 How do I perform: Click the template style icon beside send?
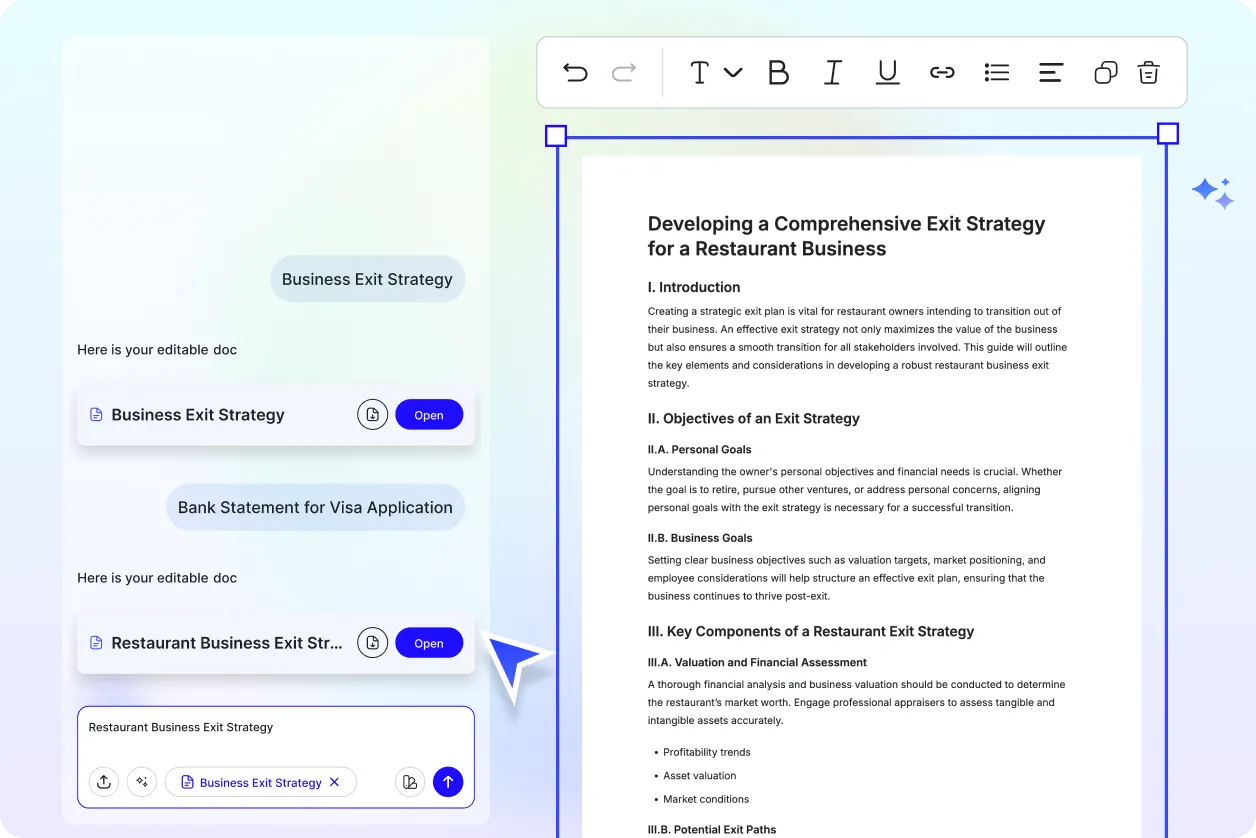coord(410,782)
